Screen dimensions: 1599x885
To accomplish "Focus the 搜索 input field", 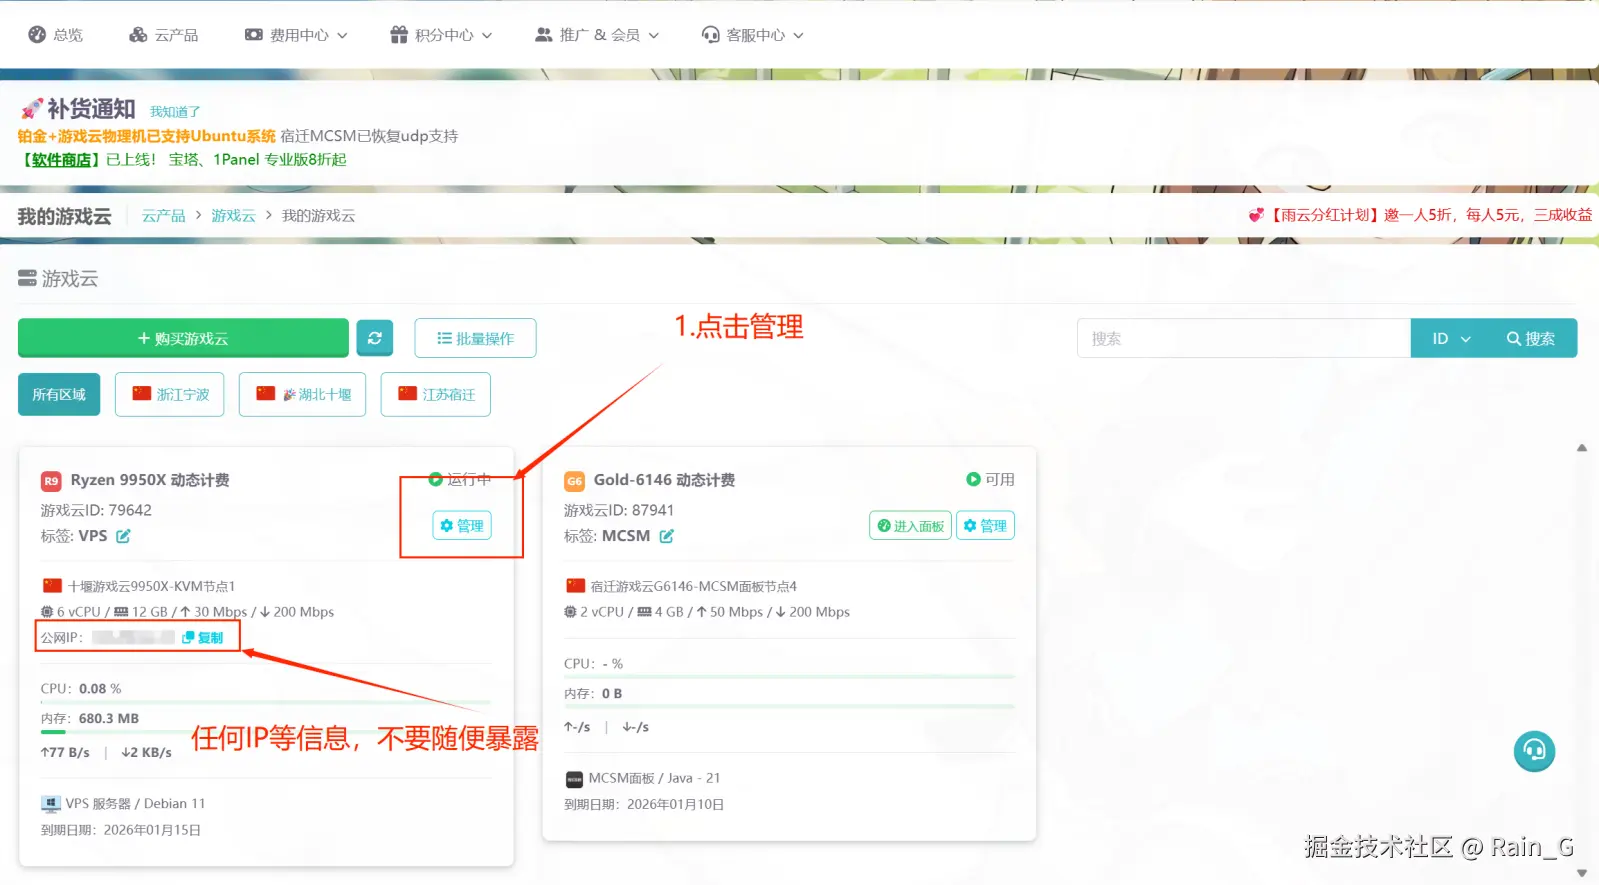I will [1244, 338].
